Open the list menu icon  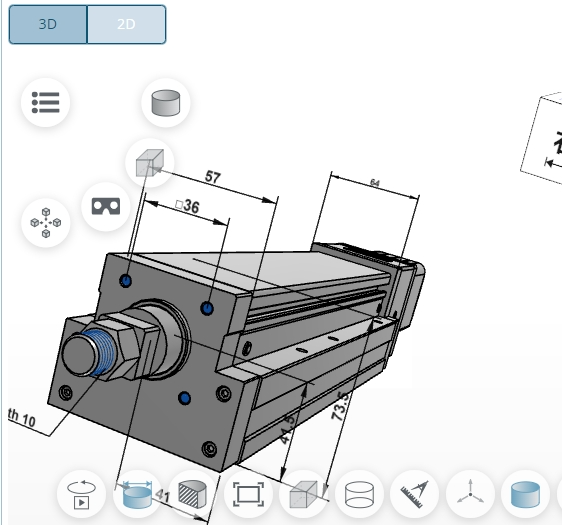coord(46,102)
